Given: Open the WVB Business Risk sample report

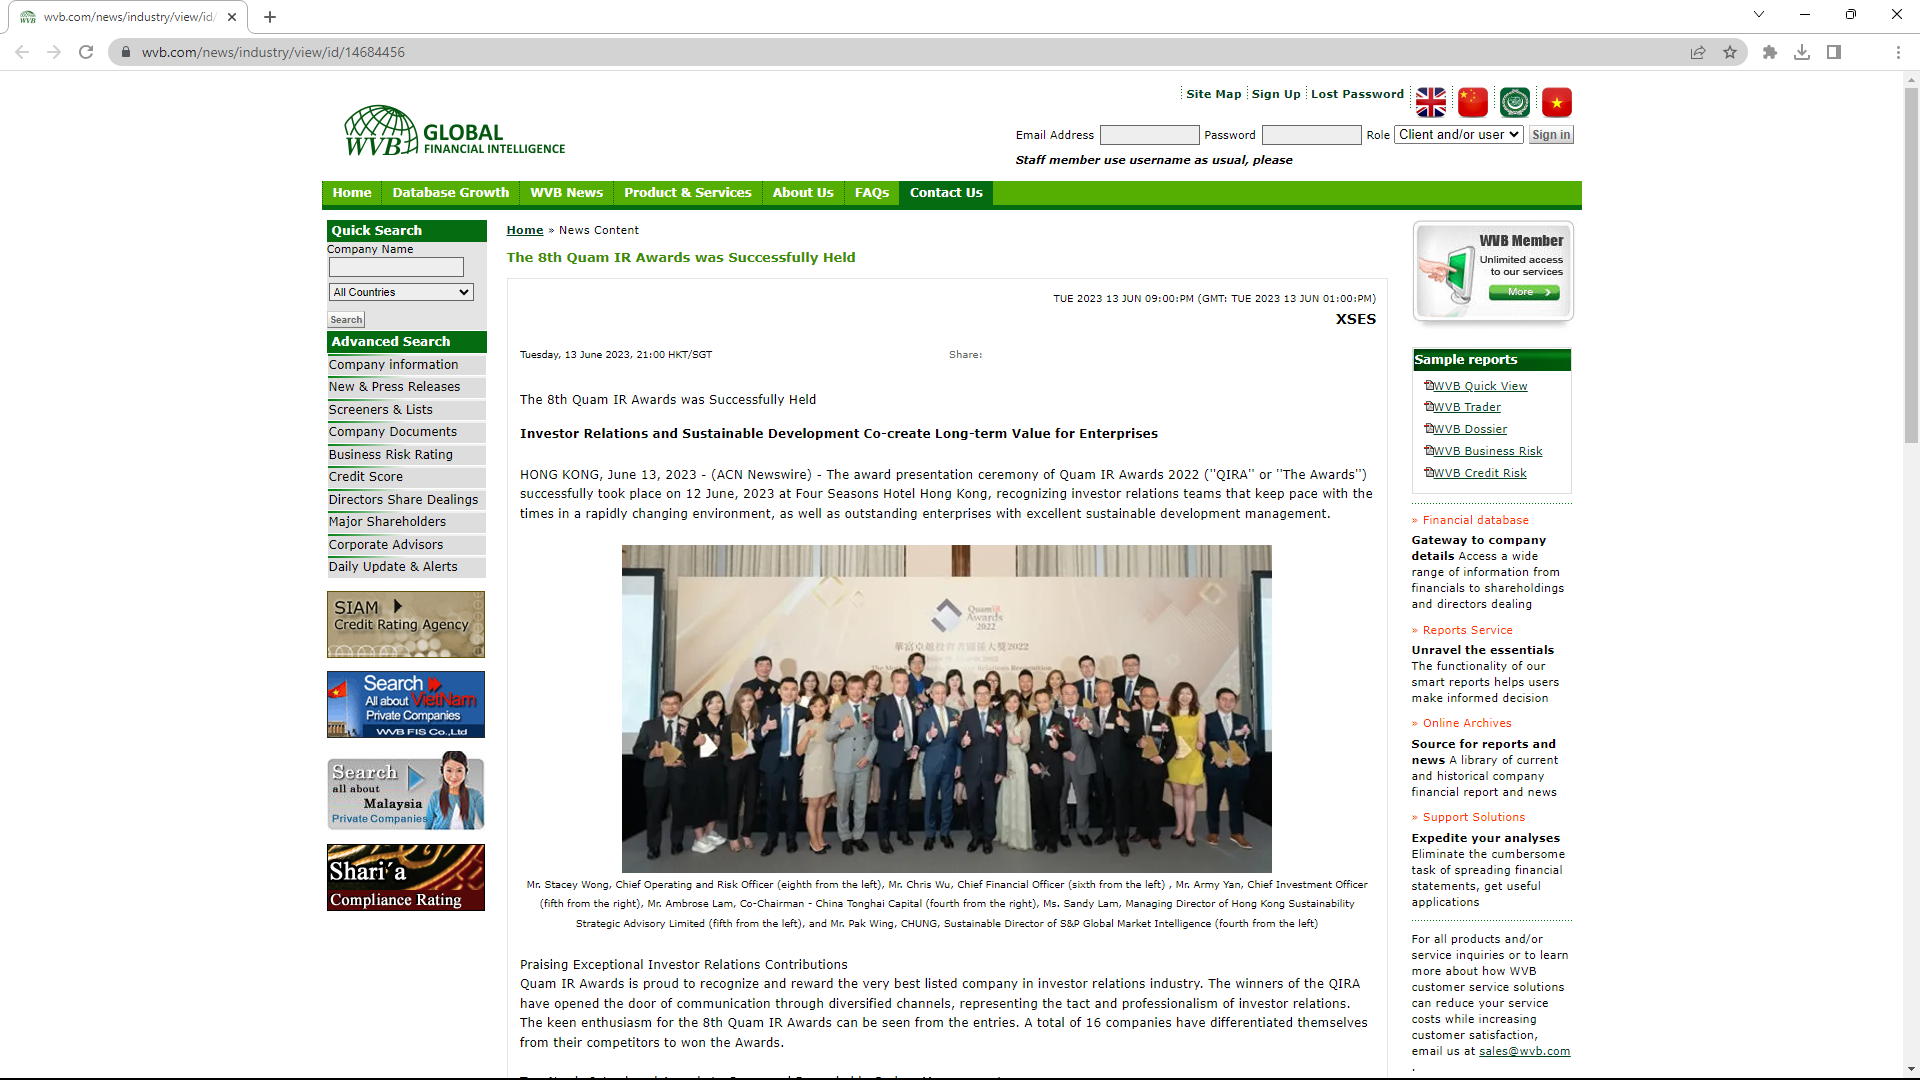Looking at the screenshot, I should [x=1488, y=451].
